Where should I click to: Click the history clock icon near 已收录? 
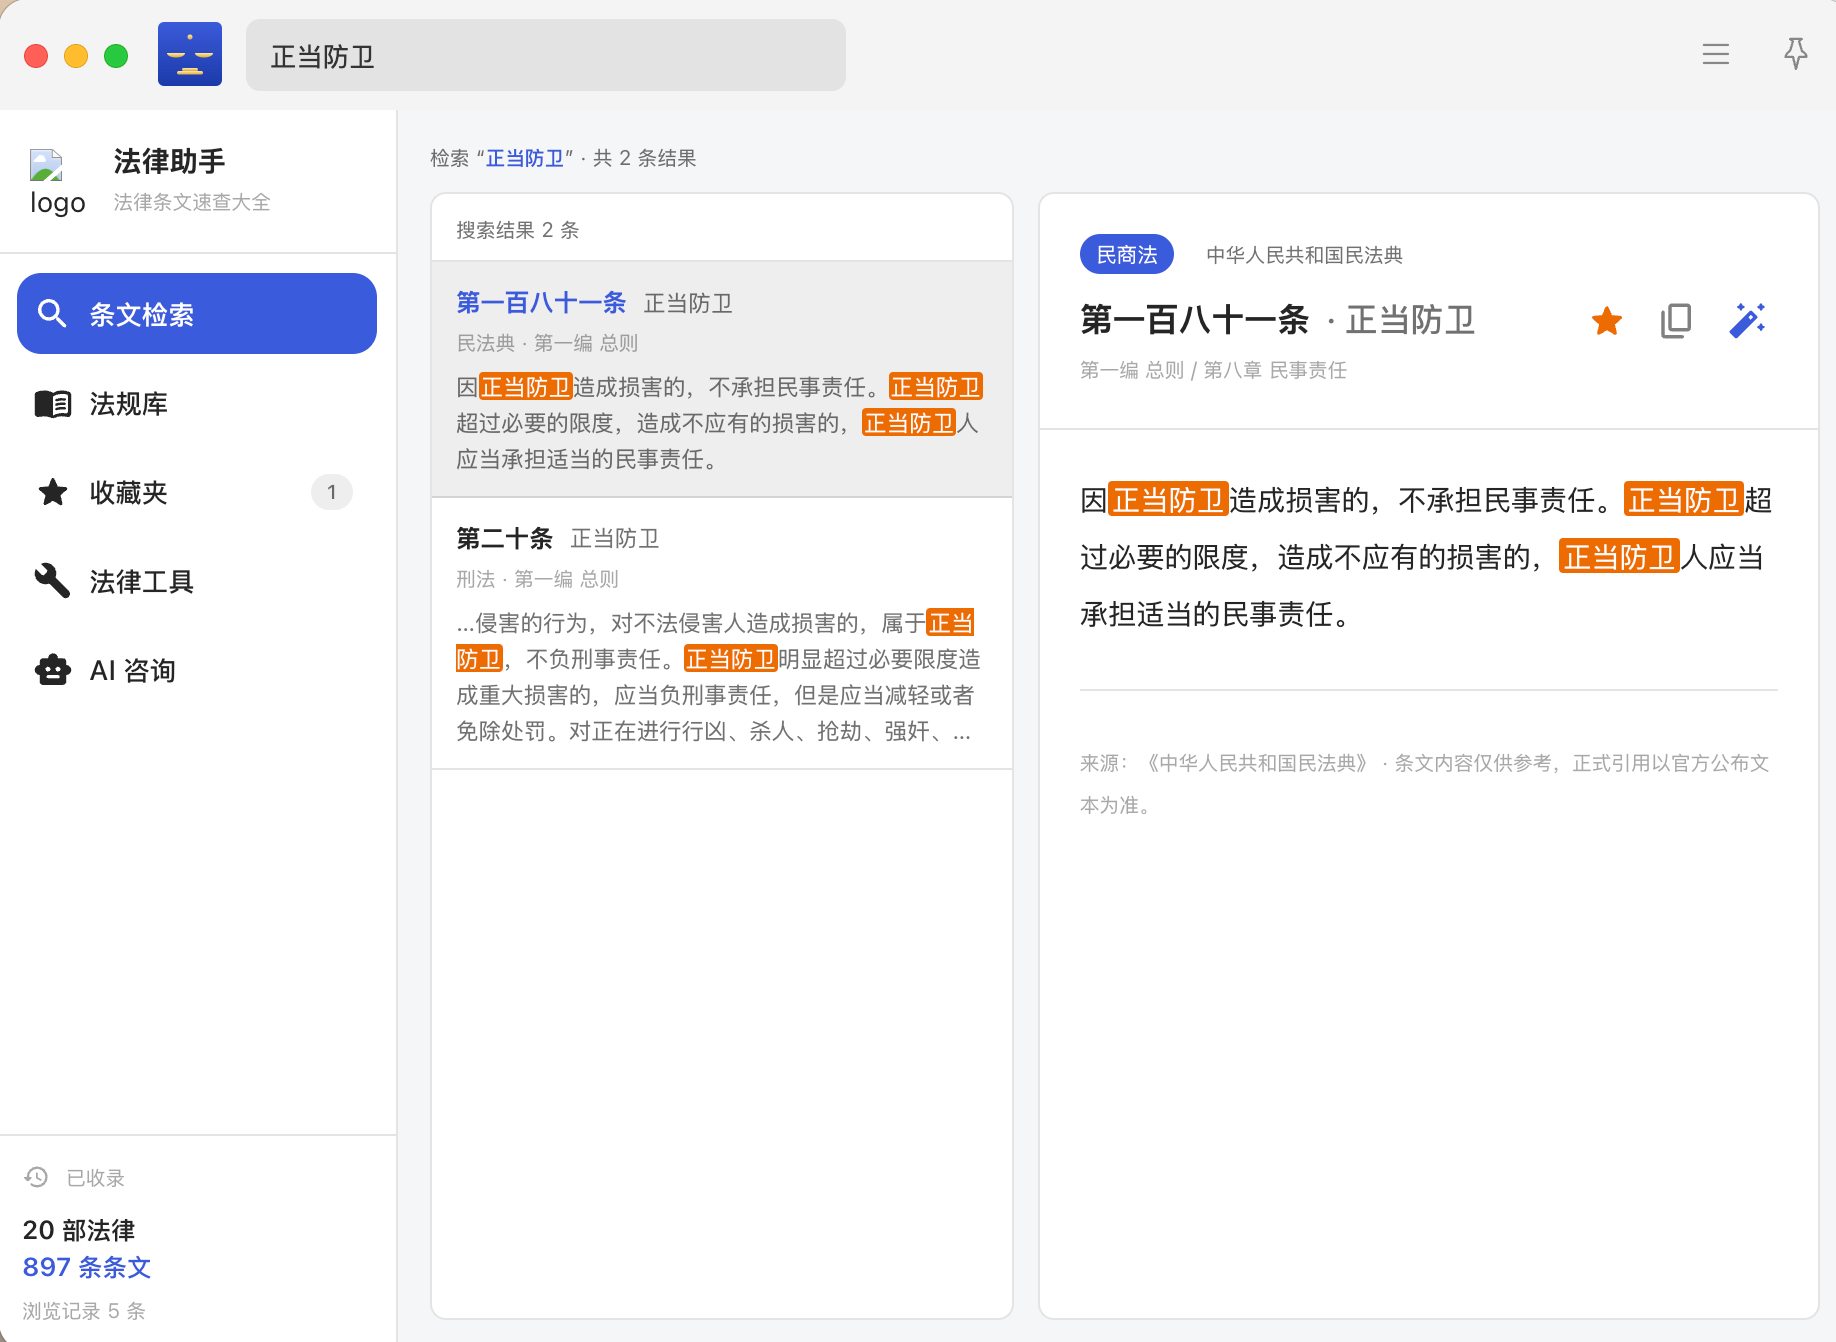[x=36, y=1177]
